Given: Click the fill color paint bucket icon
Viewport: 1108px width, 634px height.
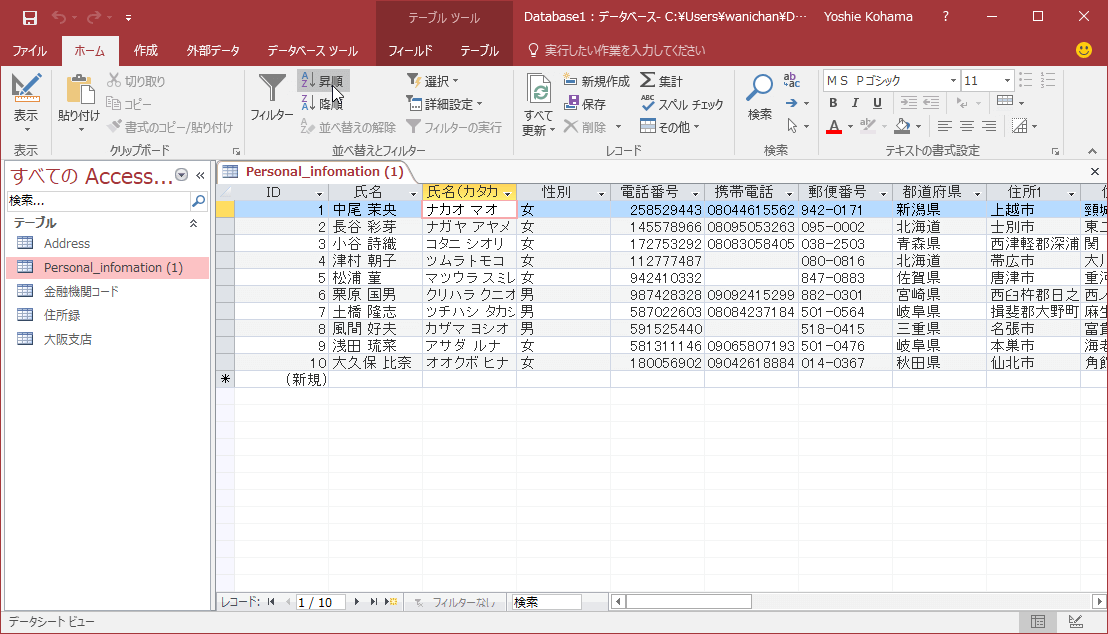Looking at the screenshot, I should click(902, 127).
